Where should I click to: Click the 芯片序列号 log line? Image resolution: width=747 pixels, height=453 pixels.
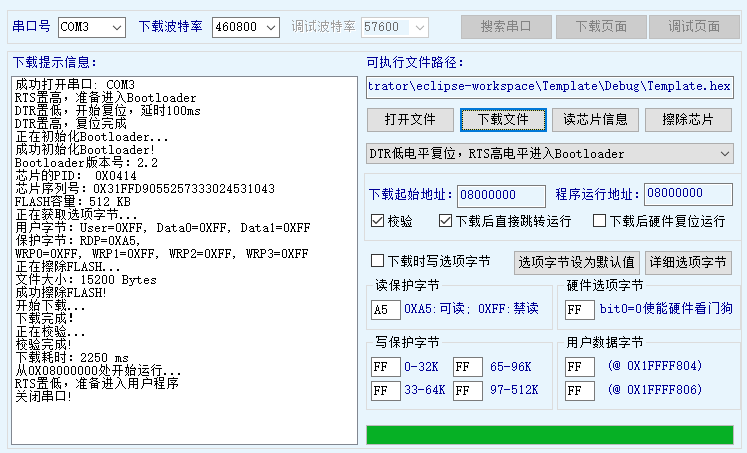[x=145, y=189]
